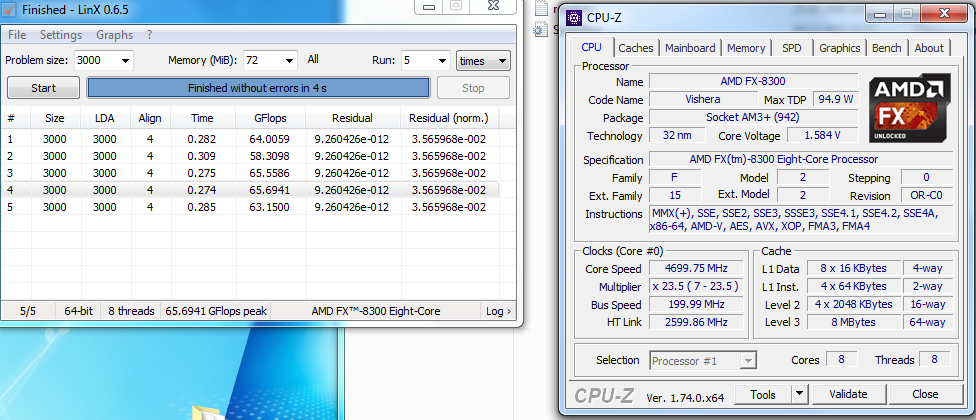The width and height of the screenshot is (976, 420).
Task: Open the Tools dropdown arrow in CPU-Z
Action: click(x=799, y=394)
